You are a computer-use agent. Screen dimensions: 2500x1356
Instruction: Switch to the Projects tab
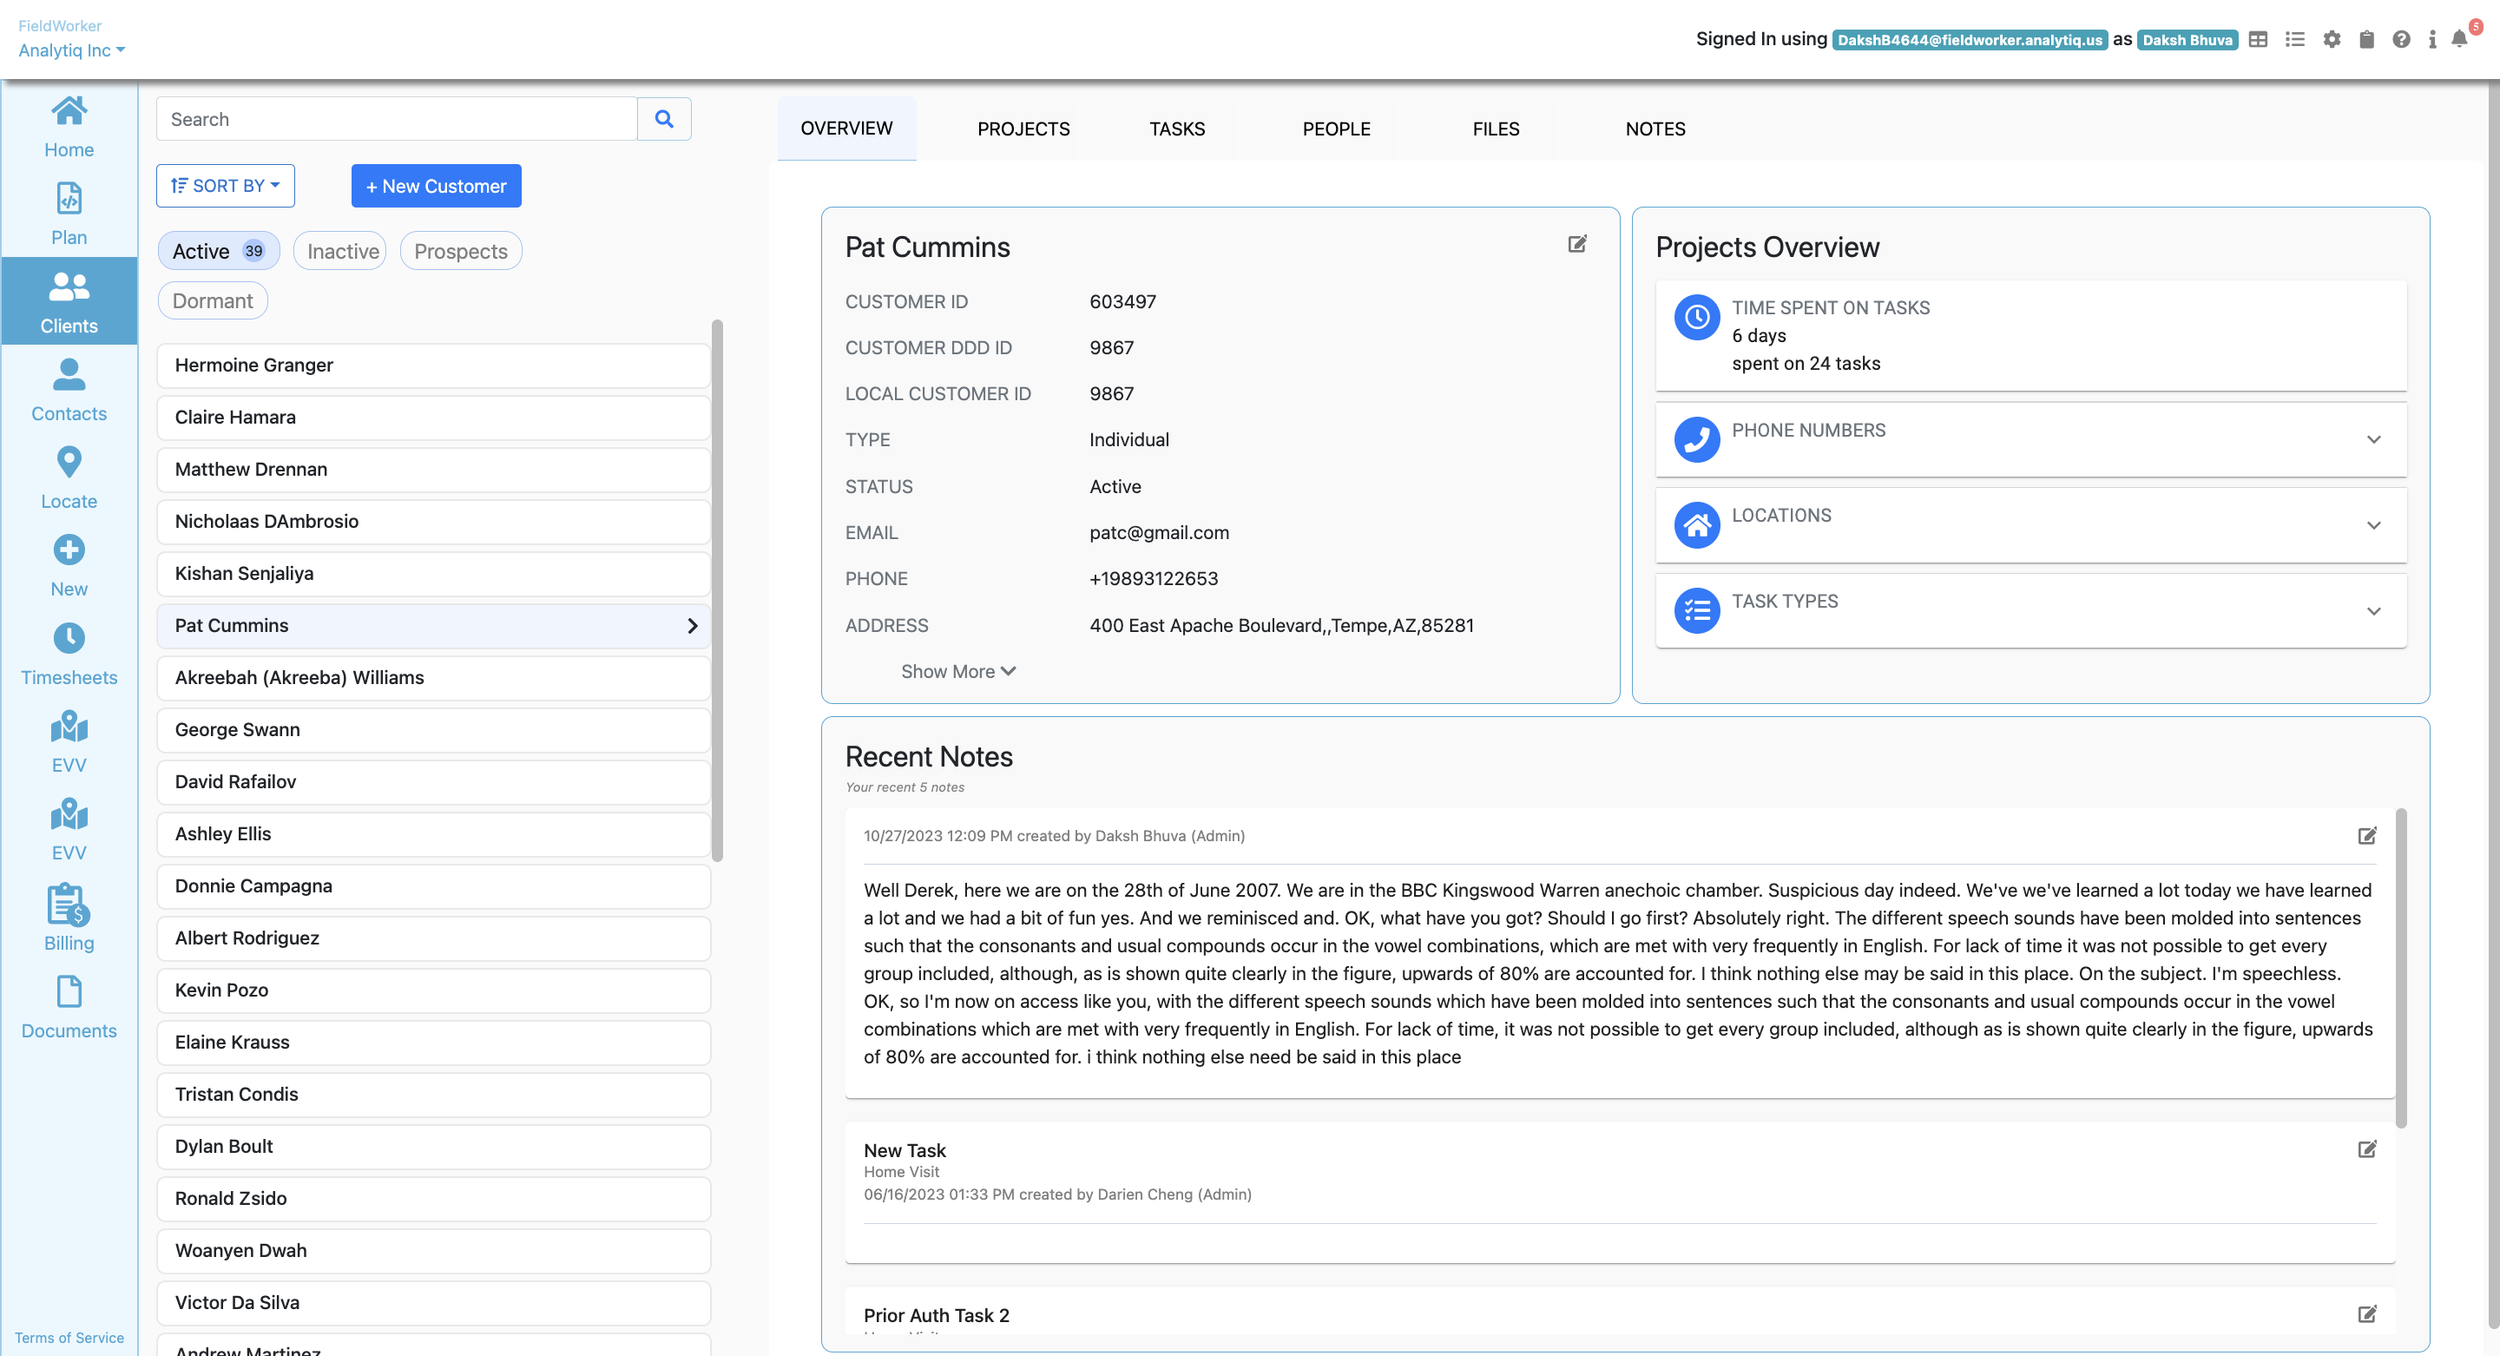click(x=1023, y=129)
